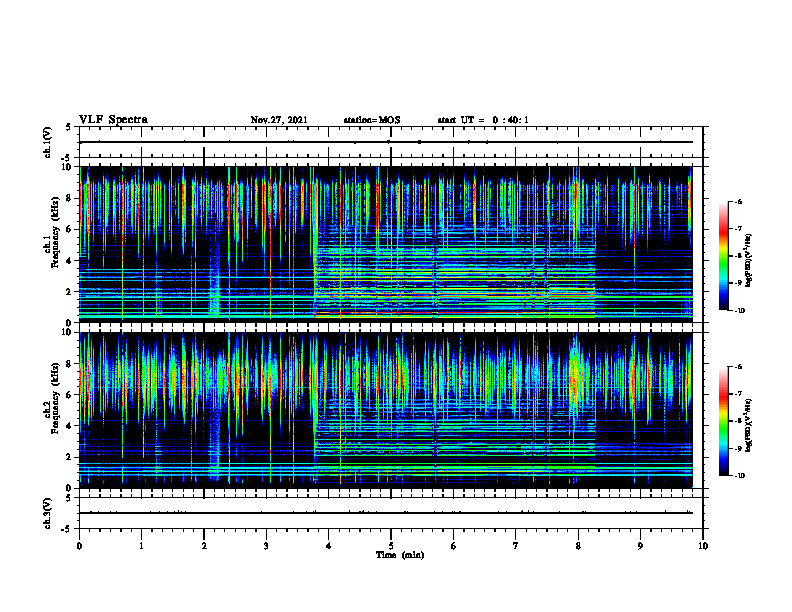
Task: Click time axis tick label 4
Action: point(328,546)
